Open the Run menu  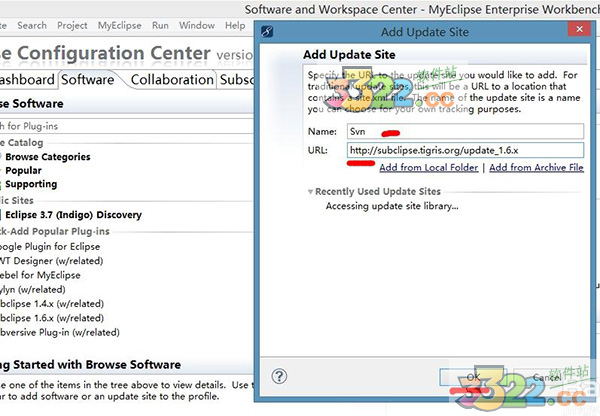(160, 26)
